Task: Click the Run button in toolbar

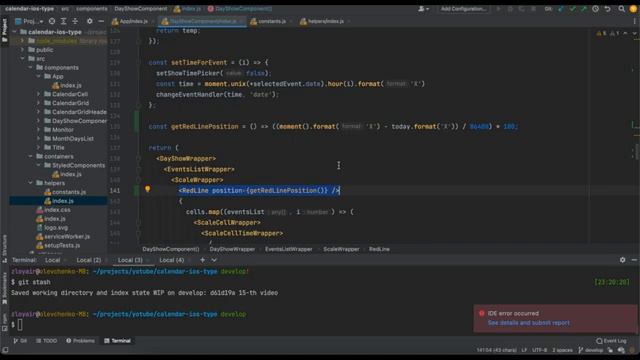Action: pos(498,9)
